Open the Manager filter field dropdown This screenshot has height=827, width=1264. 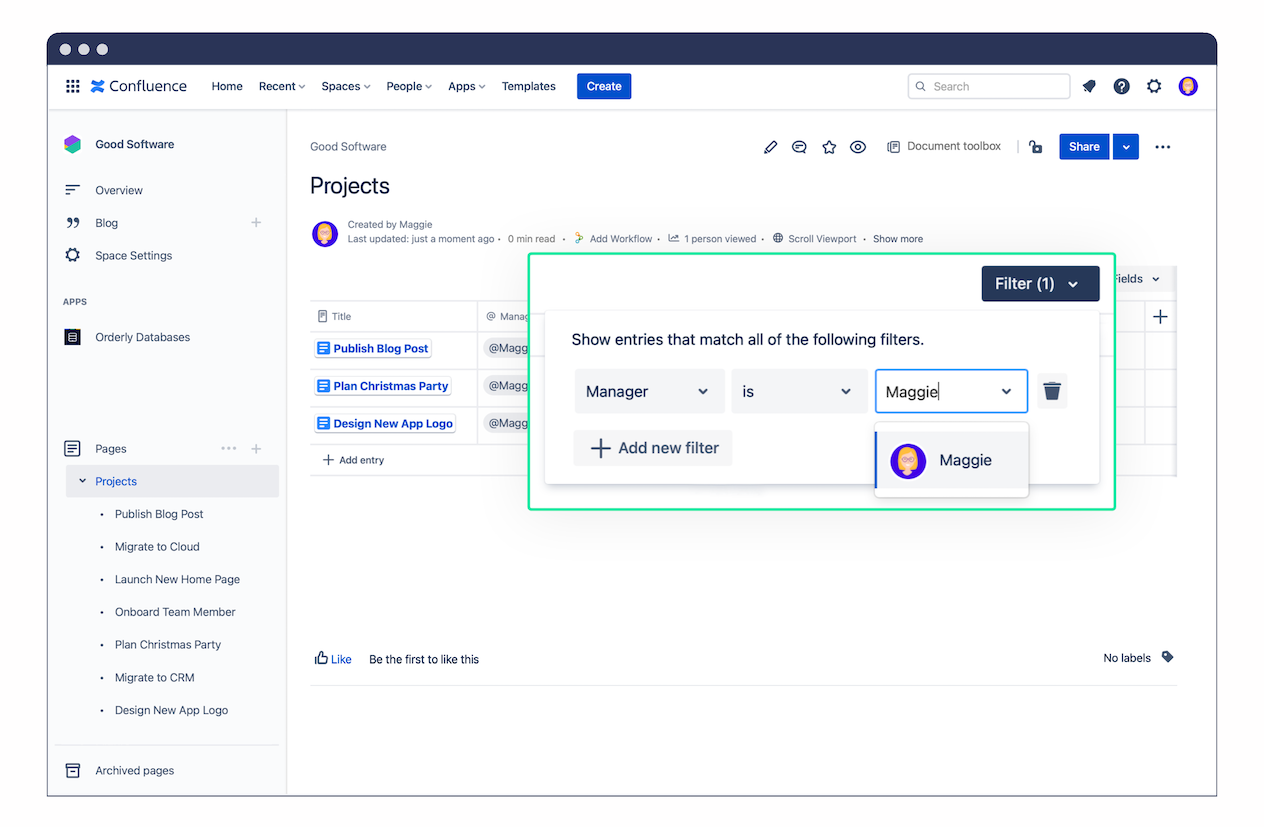(x=649, y=391)
